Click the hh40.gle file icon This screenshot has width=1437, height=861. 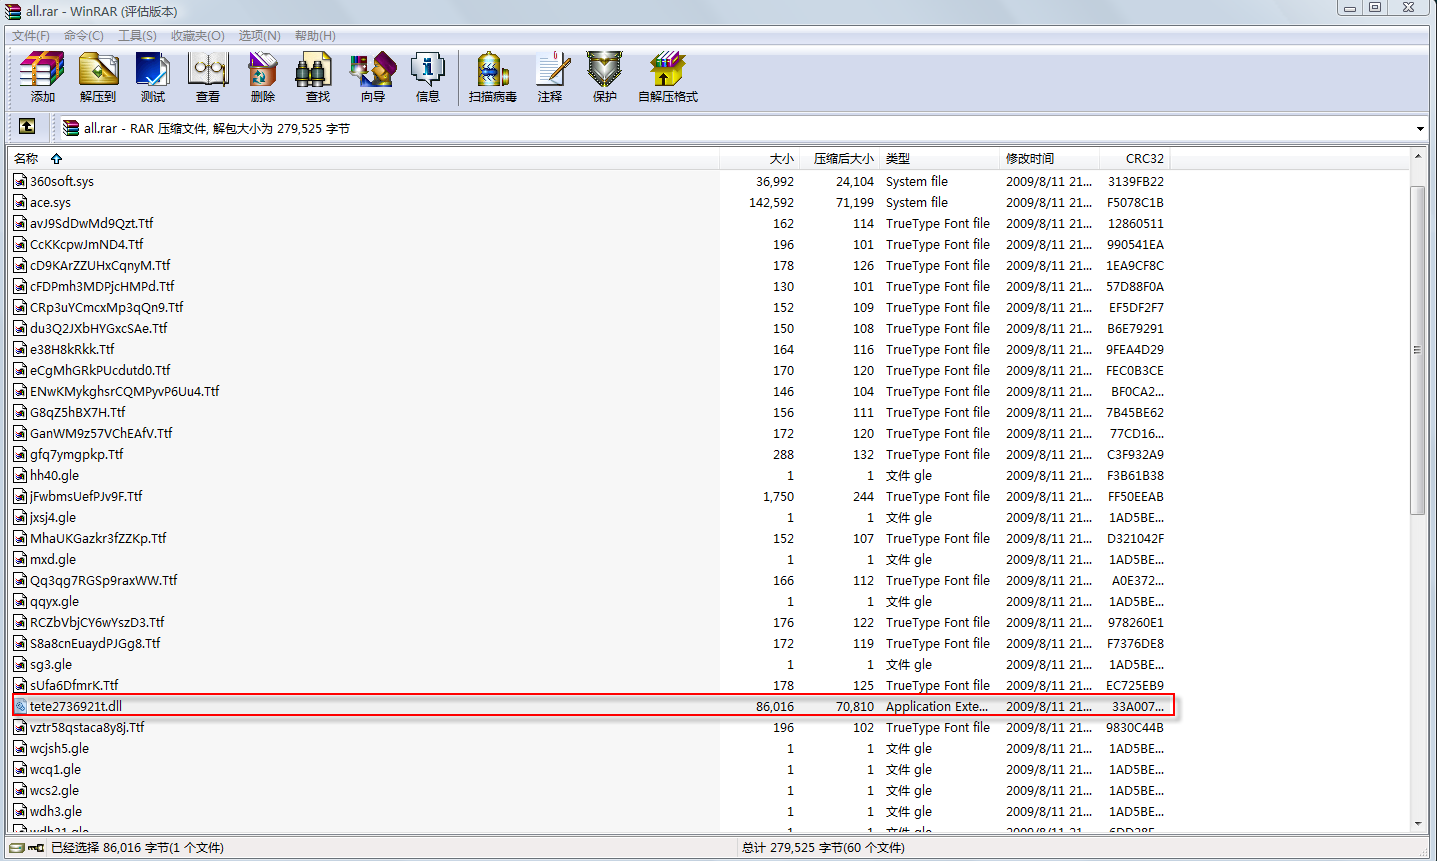point(20,475)
